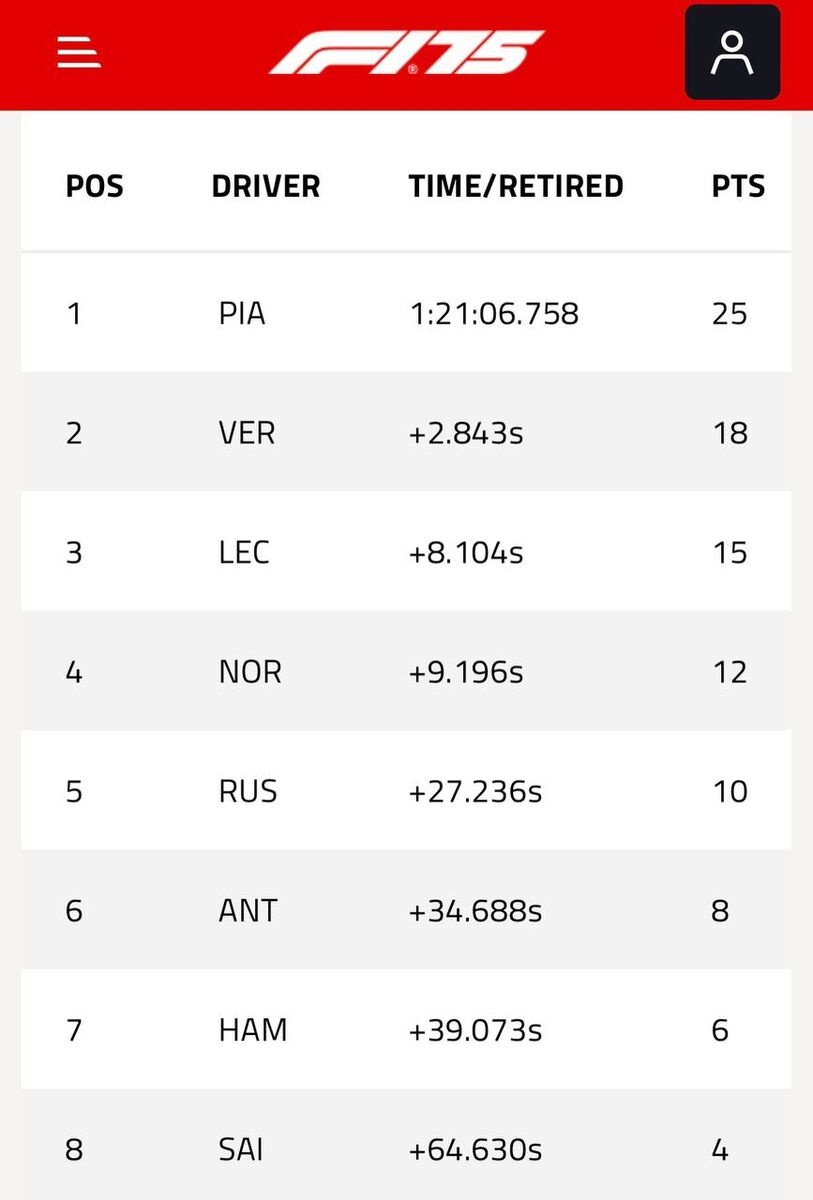Select the POS column header
The height and width of the screenshot is (1200, 813).
click(95, 186)
